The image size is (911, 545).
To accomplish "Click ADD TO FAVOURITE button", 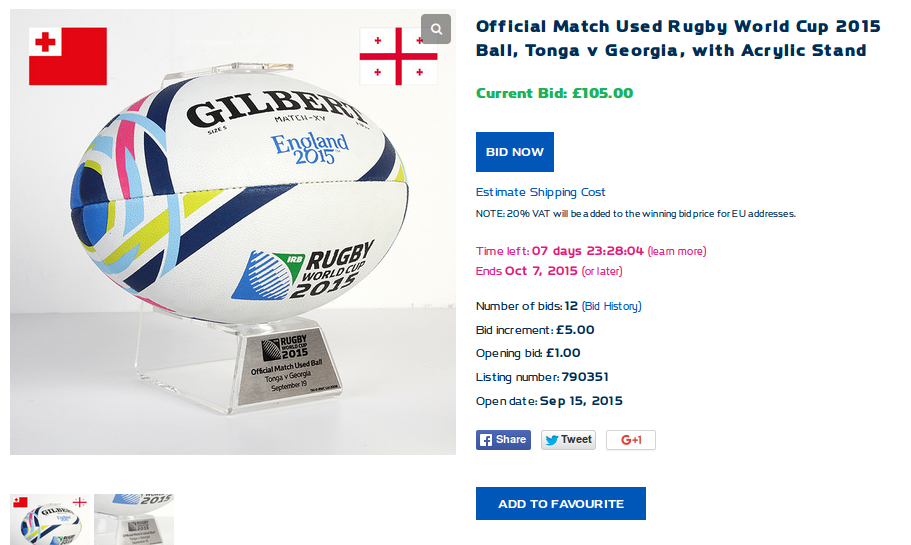I will click(561, 504).
